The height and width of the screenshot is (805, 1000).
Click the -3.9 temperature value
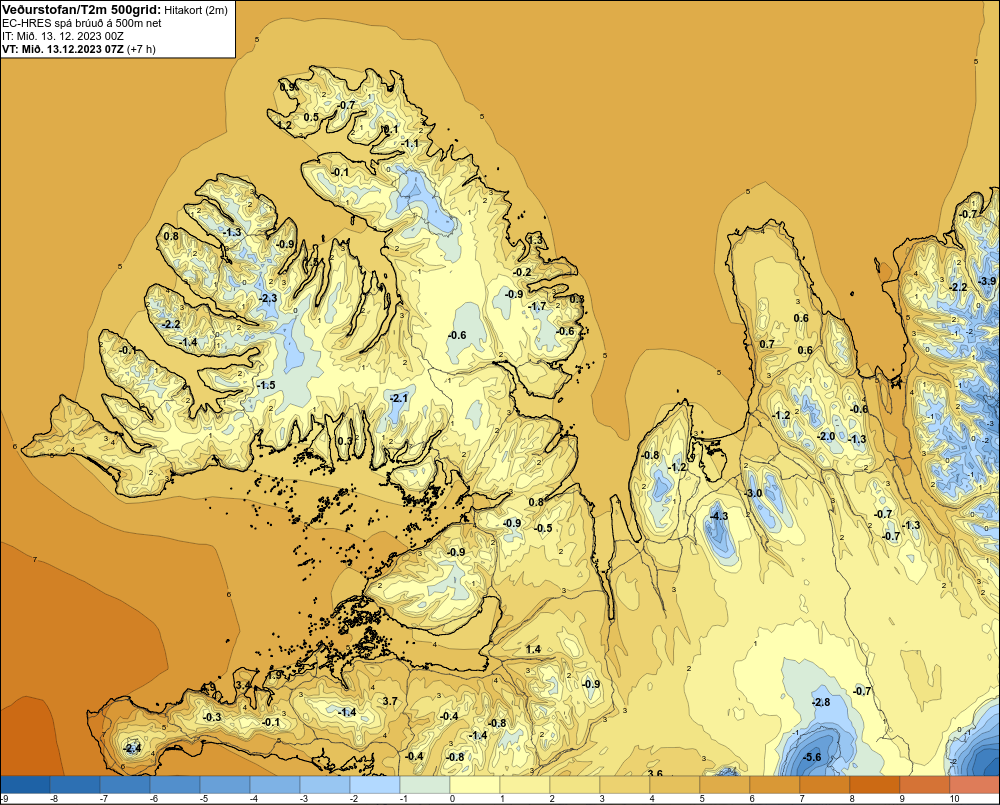coord(987,281)
